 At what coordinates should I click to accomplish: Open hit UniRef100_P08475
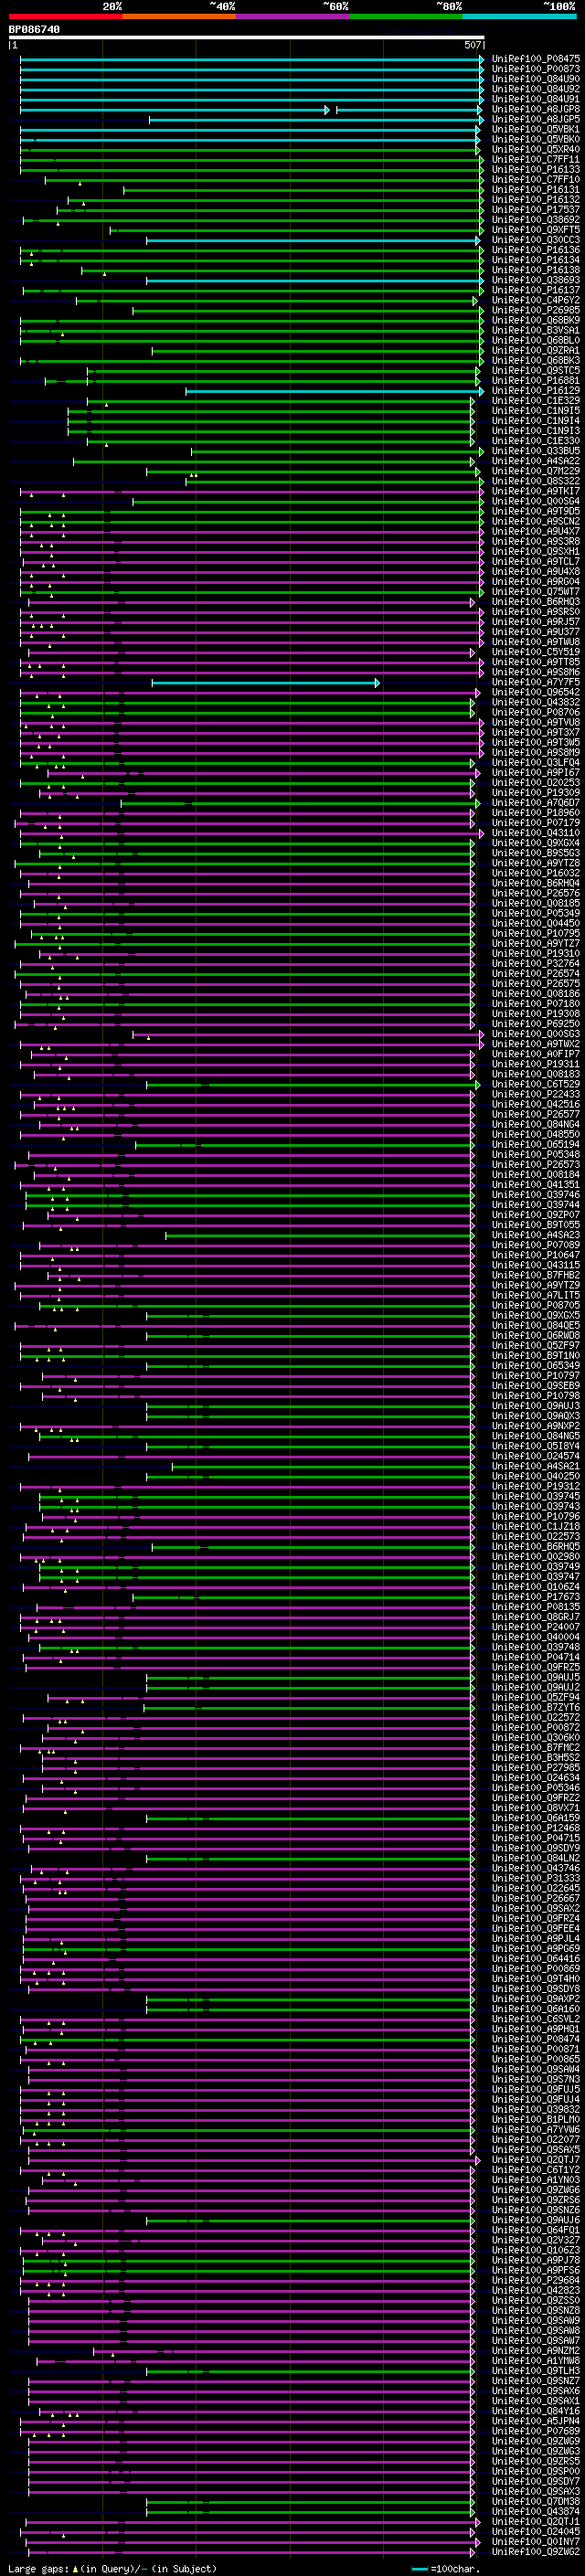(x=536, y=59)
